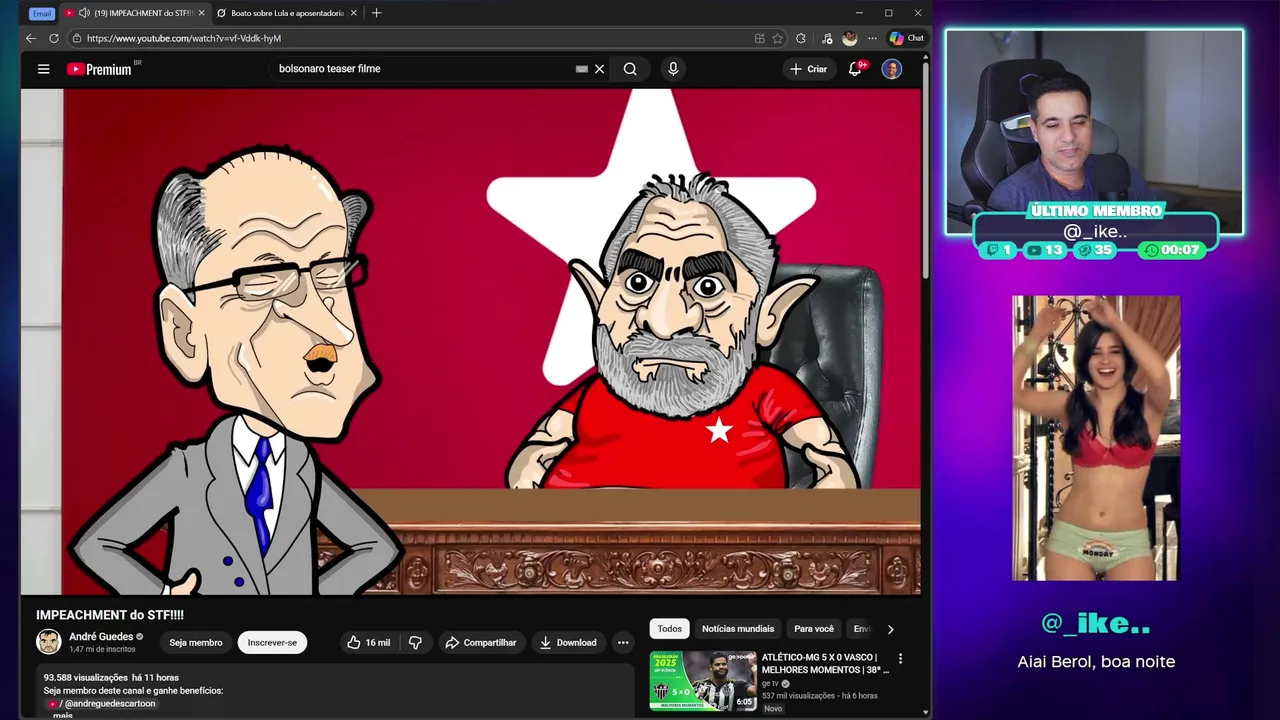Click the video title IMPEACHMENT do STF!!!!
Viewport: 1280px width, 720px height.
coord(110,615)
